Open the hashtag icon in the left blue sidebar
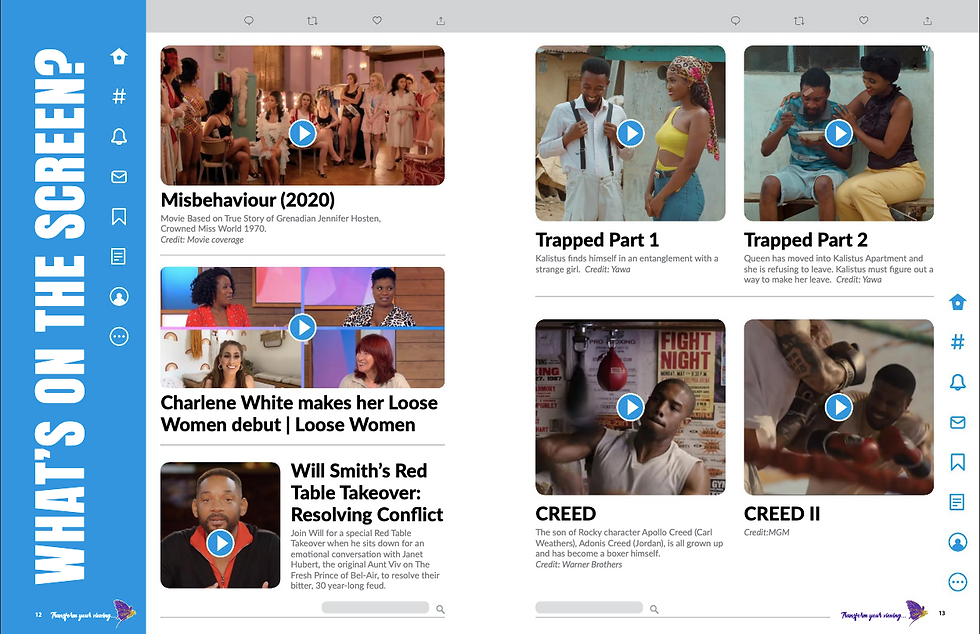This screenshot has width=980, height=634. point(119,96)
